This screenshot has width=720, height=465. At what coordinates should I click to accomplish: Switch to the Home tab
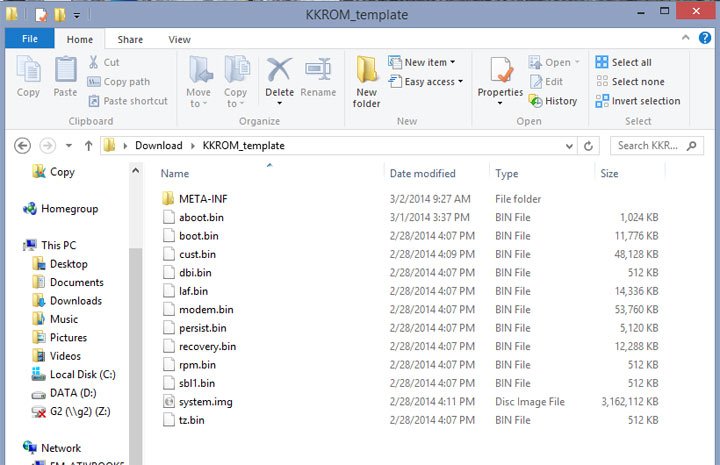pyautogui.click(x=79, y=39)
